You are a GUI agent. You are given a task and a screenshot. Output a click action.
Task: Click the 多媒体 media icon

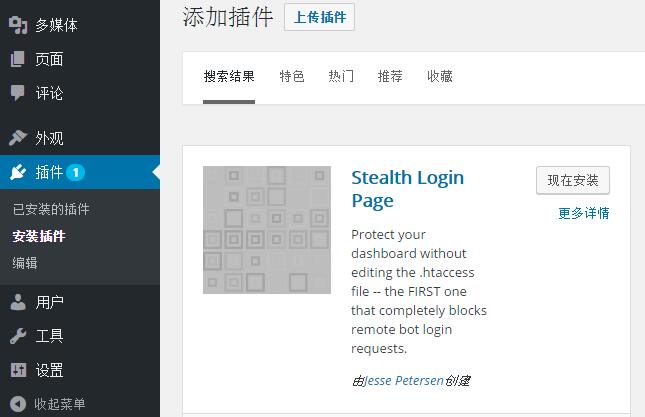[18, 25]
